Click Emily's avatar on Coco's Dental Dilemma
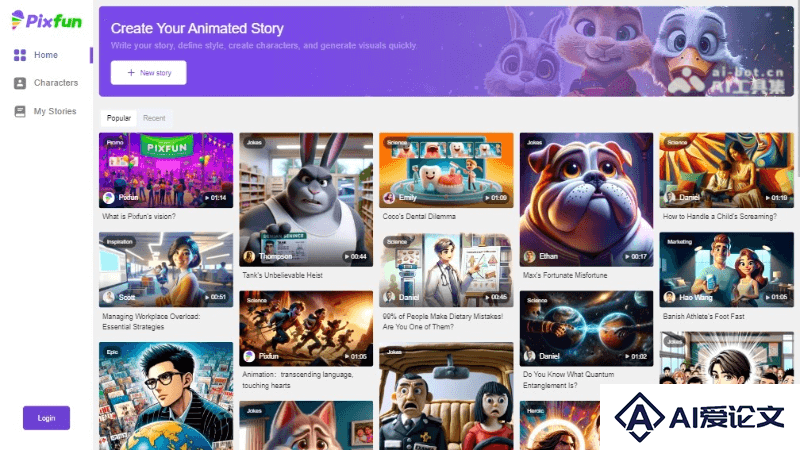800x450 pixels. (389, 197)
